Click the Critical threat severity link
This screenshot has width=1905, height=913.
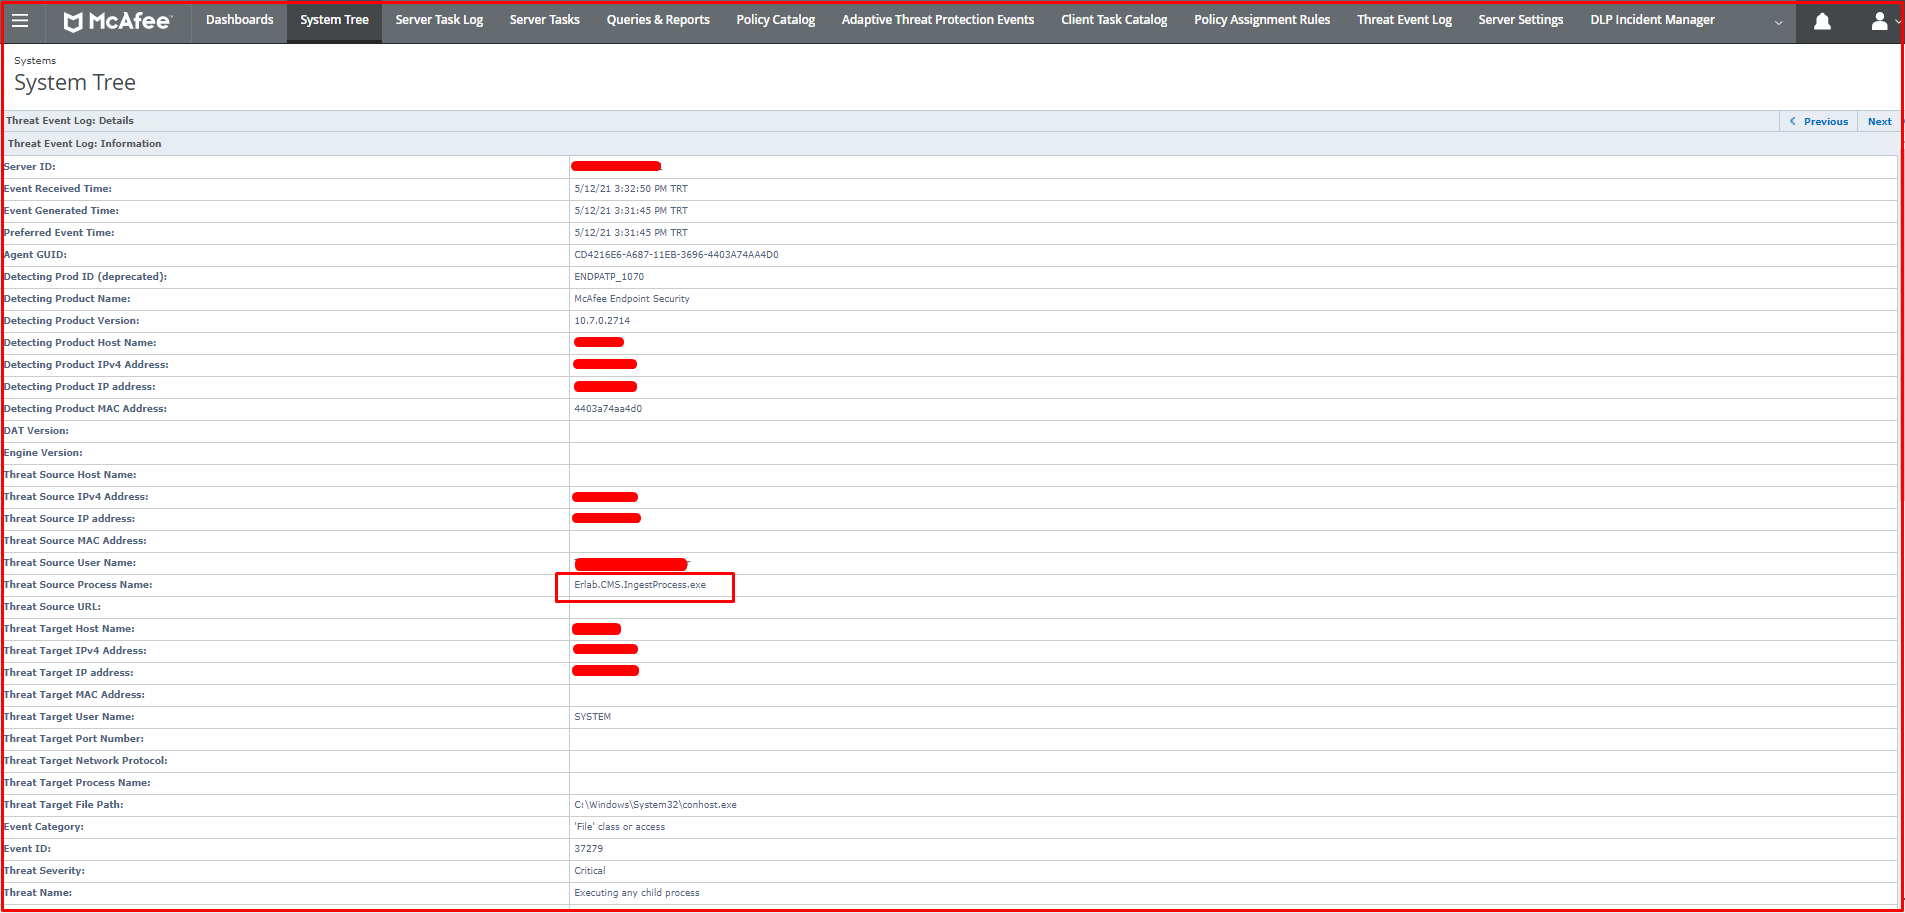590,871
